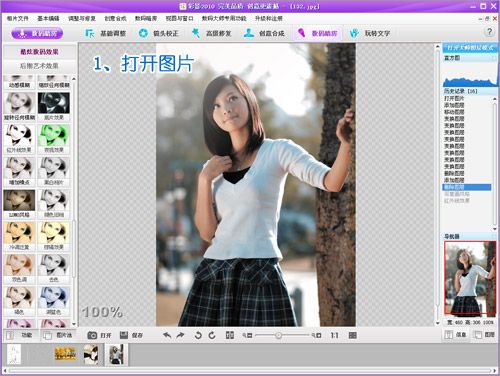The image size is (500, 376).
Task: Collapse the 直方图 histogram panel header
Action: pyautogui.click(x=470, y=58)
